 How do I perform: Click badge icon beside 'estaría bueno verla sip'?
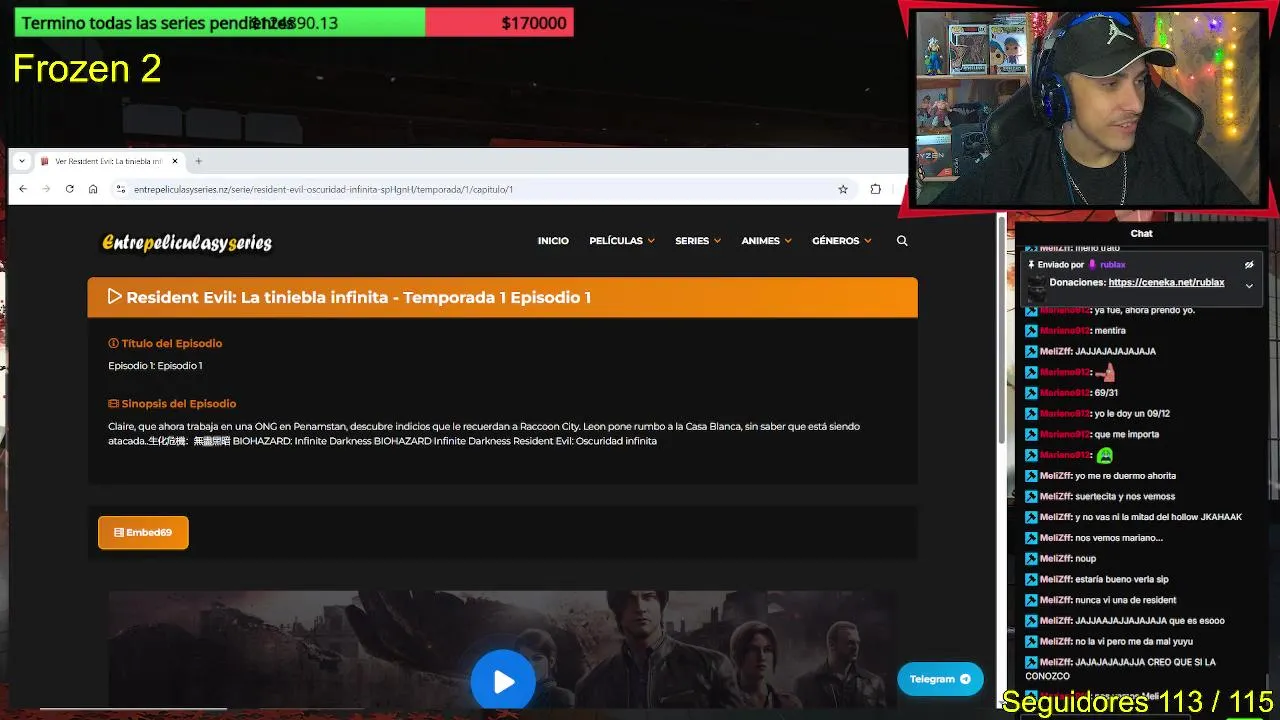(1031, 580)
